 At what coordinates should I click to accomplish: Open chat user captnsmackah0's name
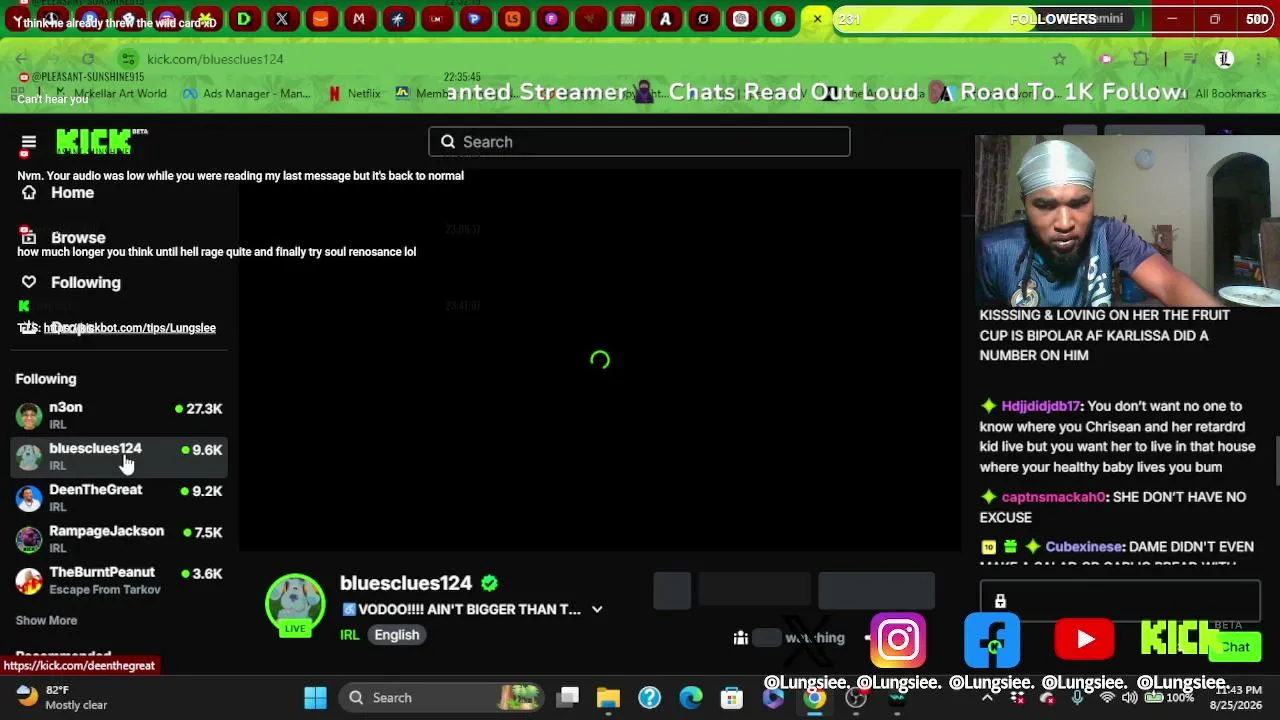1054,497
